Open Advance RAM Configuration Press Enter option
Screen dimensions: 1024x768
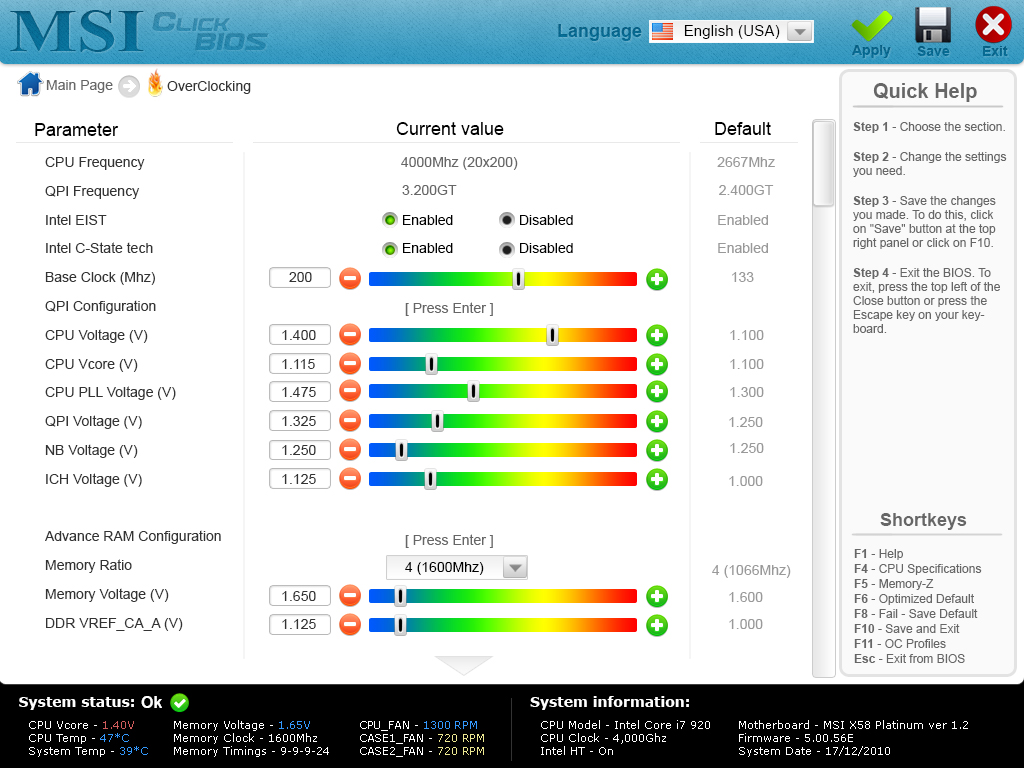449,540
